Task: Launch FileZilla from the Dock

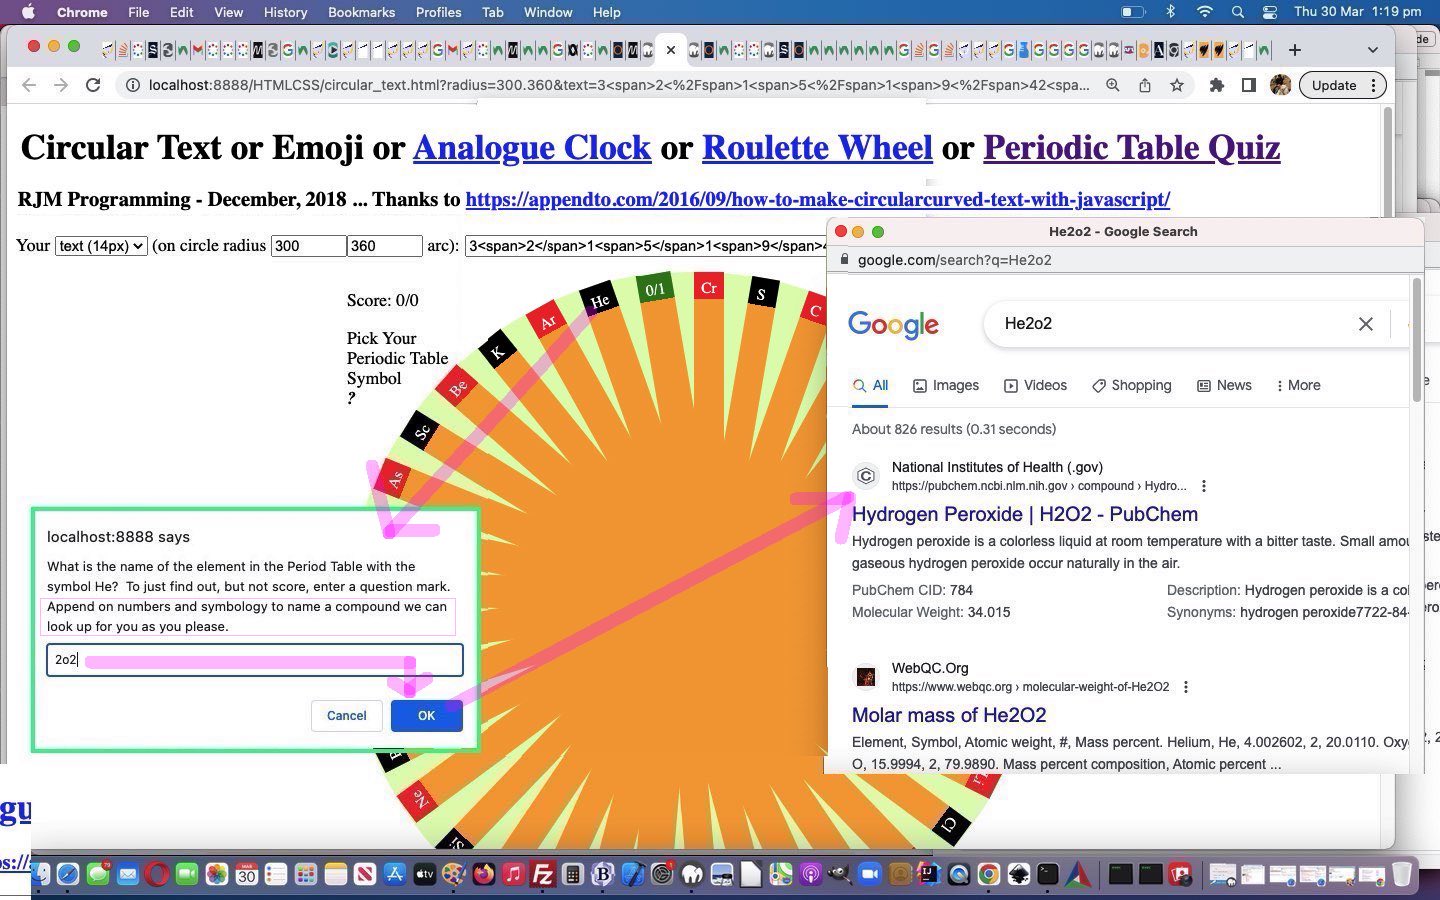Action: [x=543, y=875]
